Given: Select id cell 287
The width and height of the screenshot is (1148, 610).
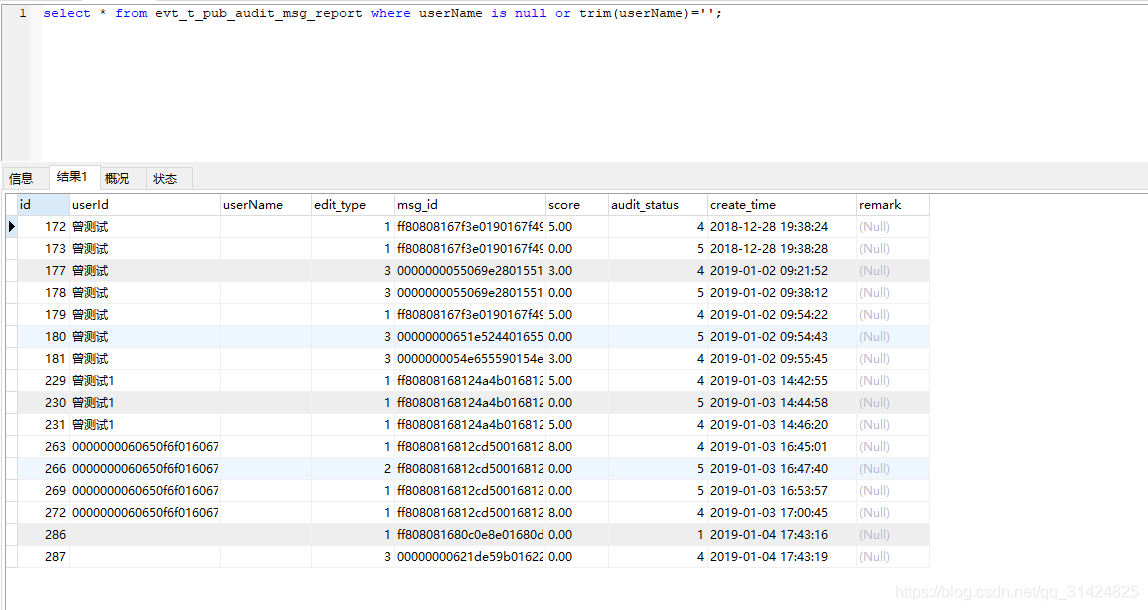Looking at the screenshot, I should (x=43, y=557).
